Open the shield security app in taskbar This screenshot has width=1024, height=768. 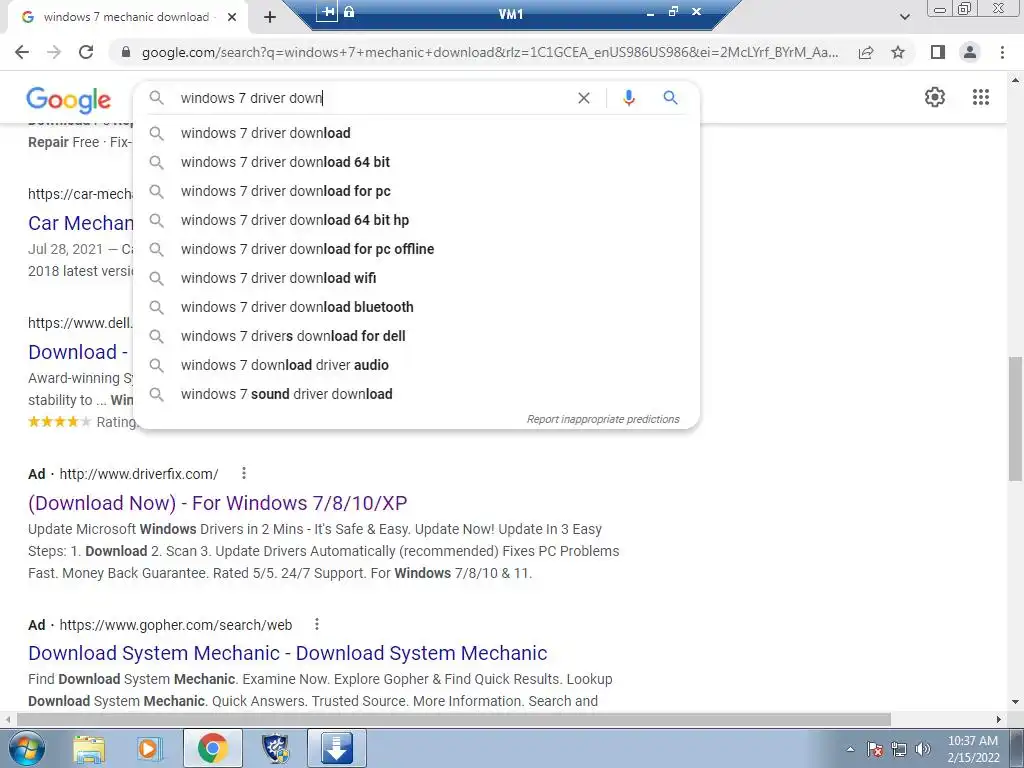tap(275, 748)
